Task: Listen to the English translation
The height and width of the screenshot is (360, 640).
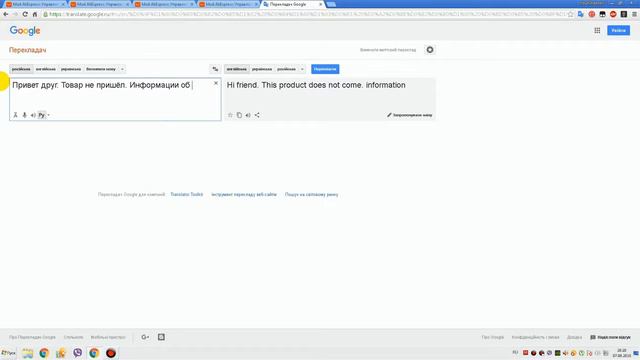Action: (x=248, y=115)
